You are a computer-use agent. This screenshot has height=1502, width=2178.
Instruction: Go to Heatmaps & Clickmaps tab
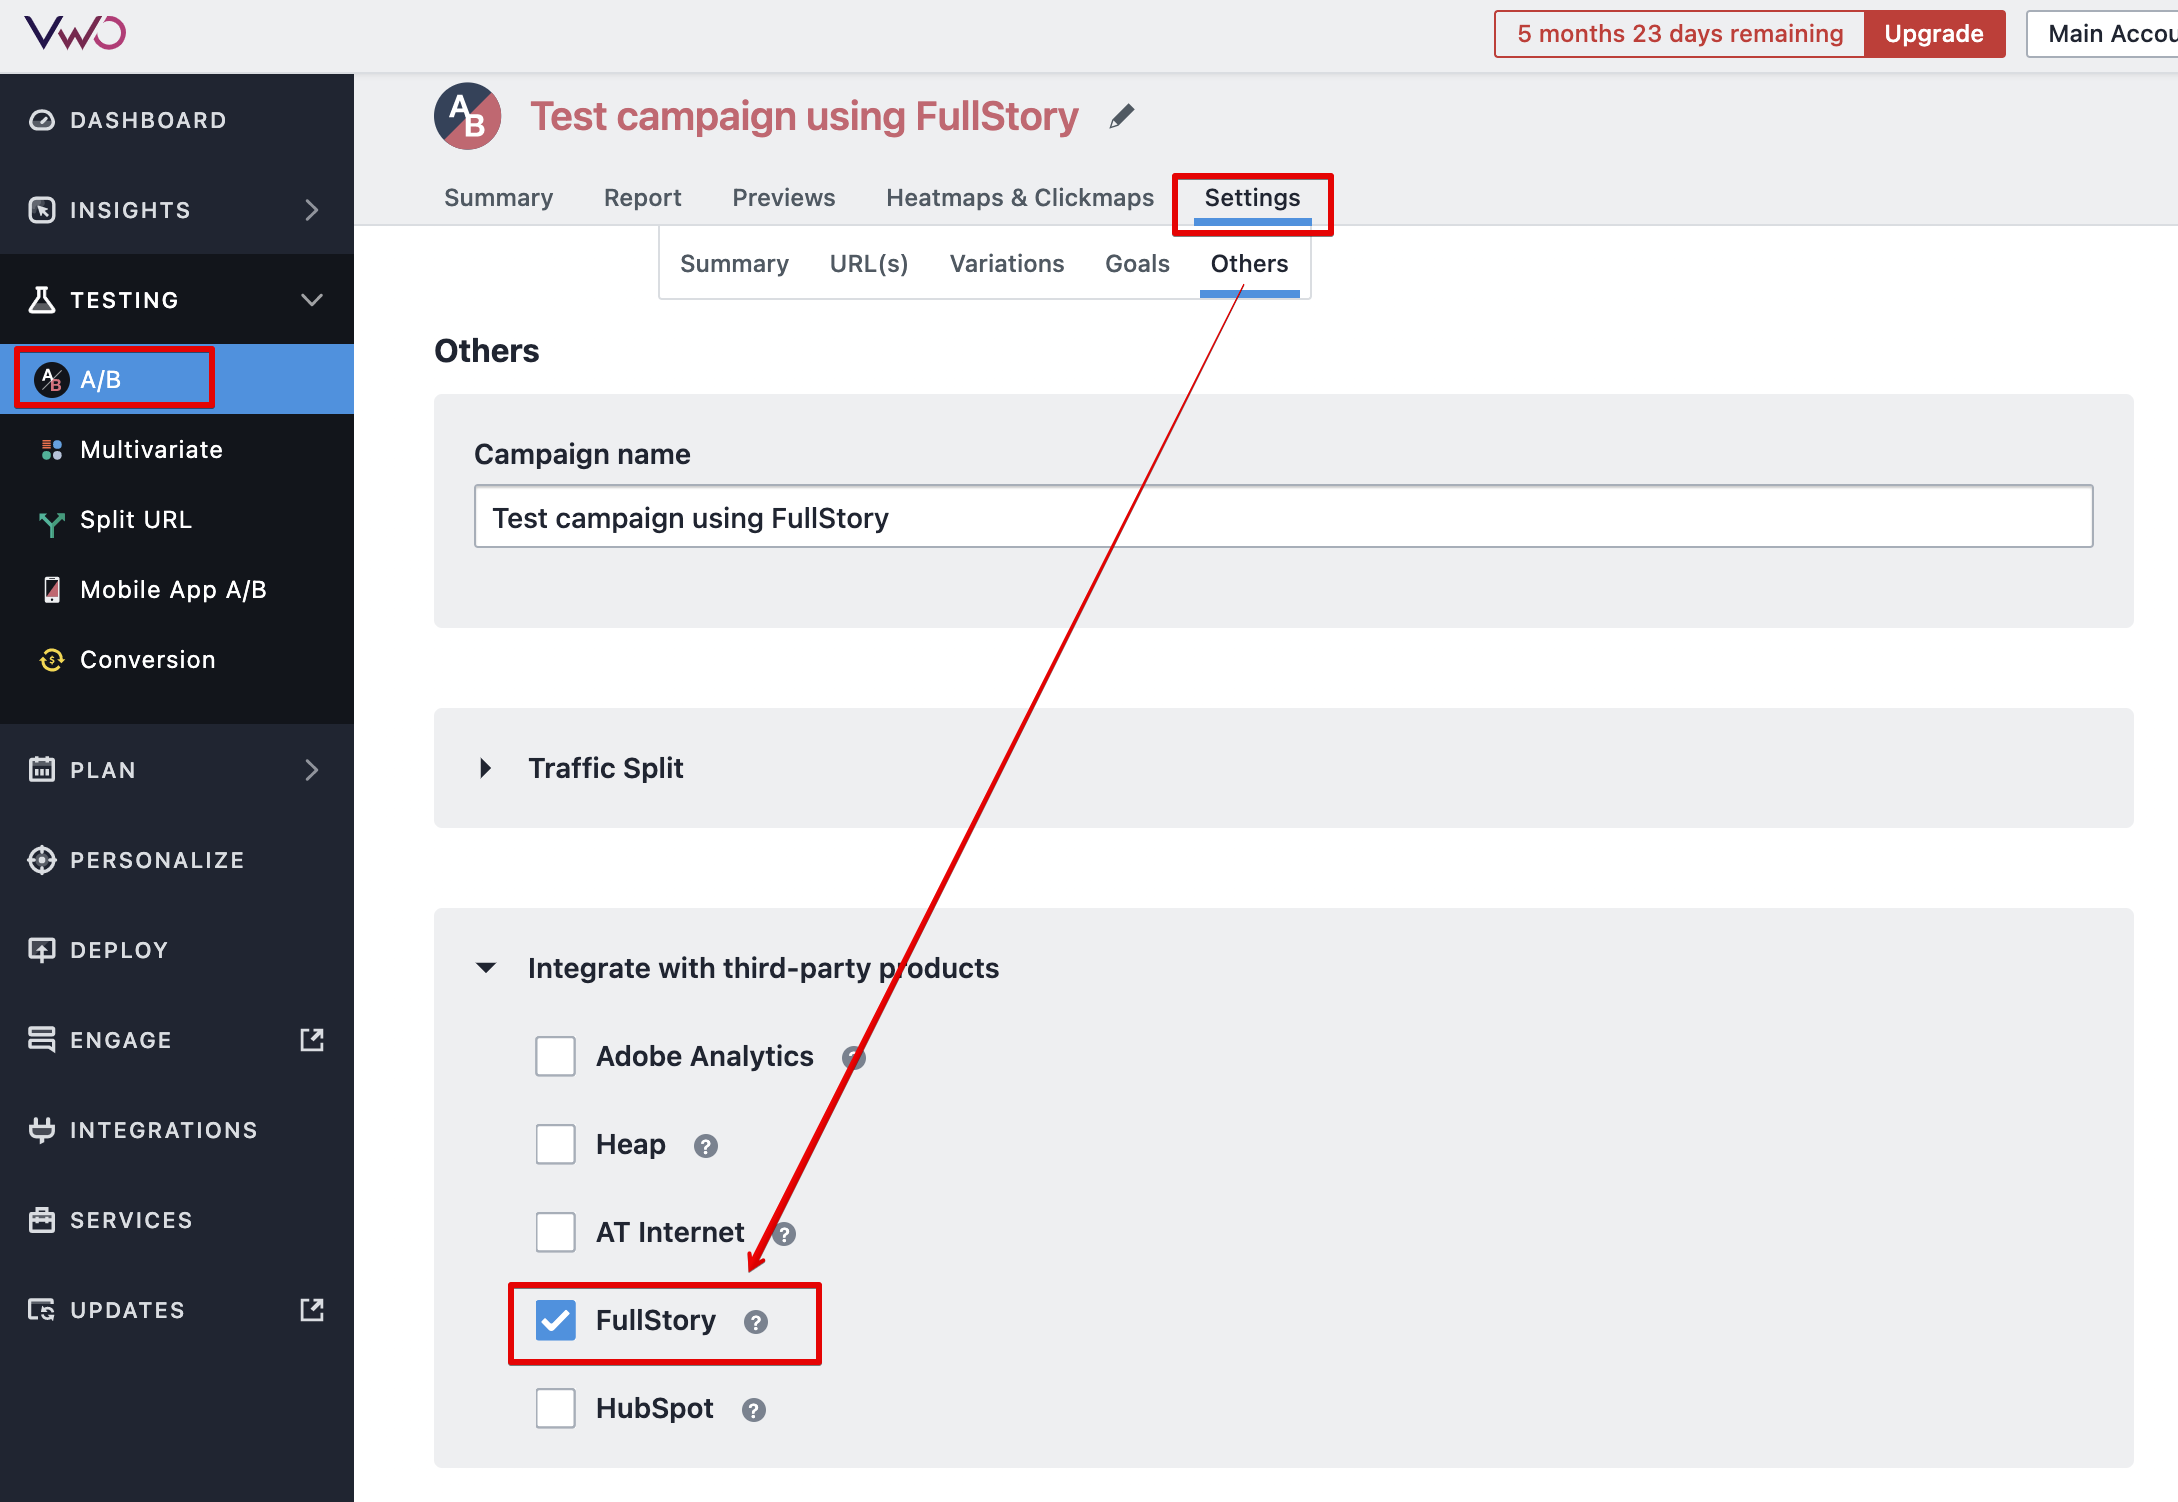click(x=1020, y=198)
